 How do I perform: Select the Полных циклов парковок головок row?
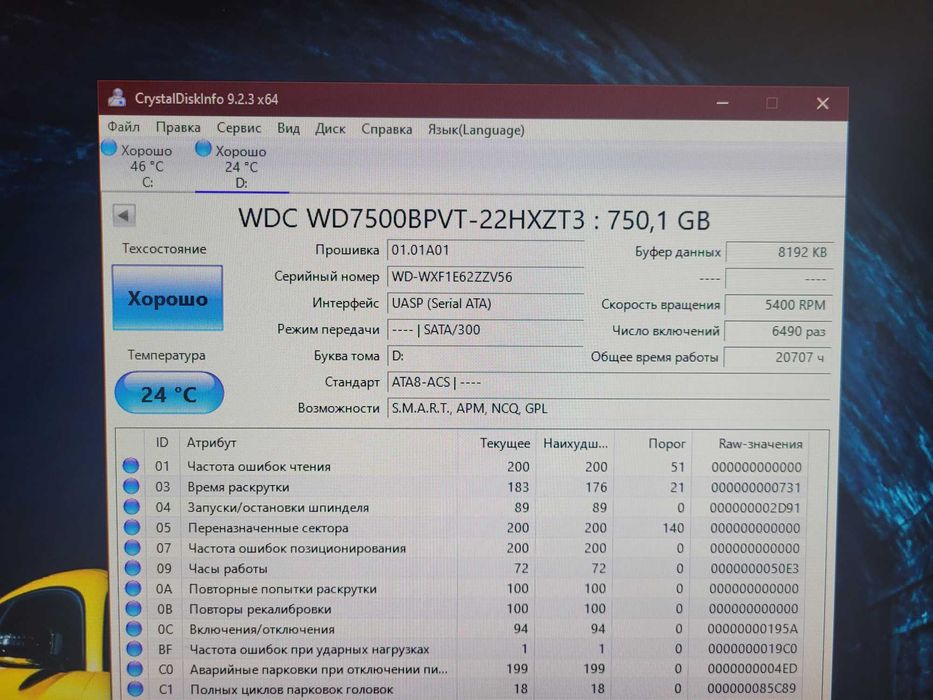click(x=463, y=689)
